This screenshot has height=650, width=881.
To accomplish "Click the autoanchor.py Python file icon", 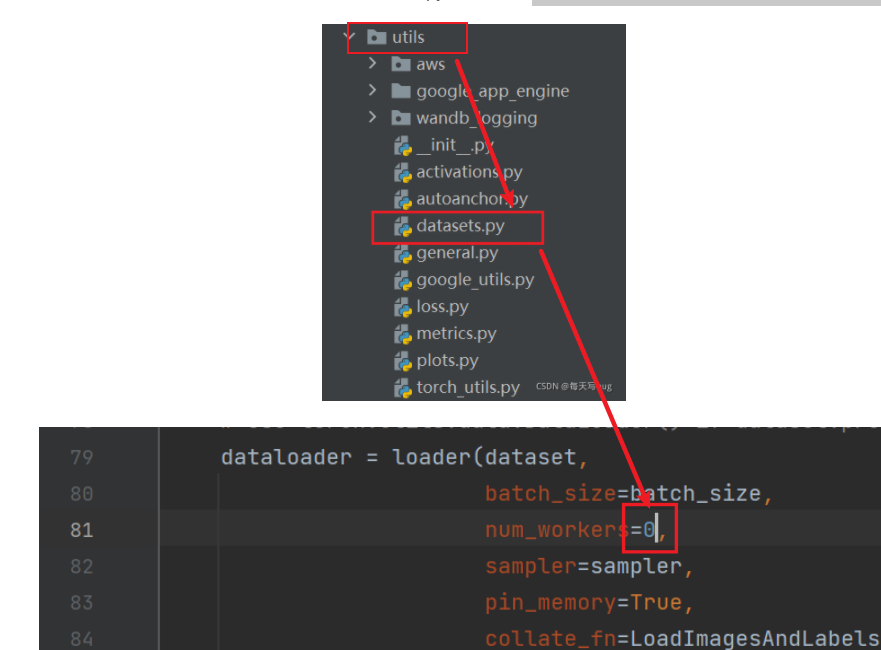I will [x=403, y=200].
